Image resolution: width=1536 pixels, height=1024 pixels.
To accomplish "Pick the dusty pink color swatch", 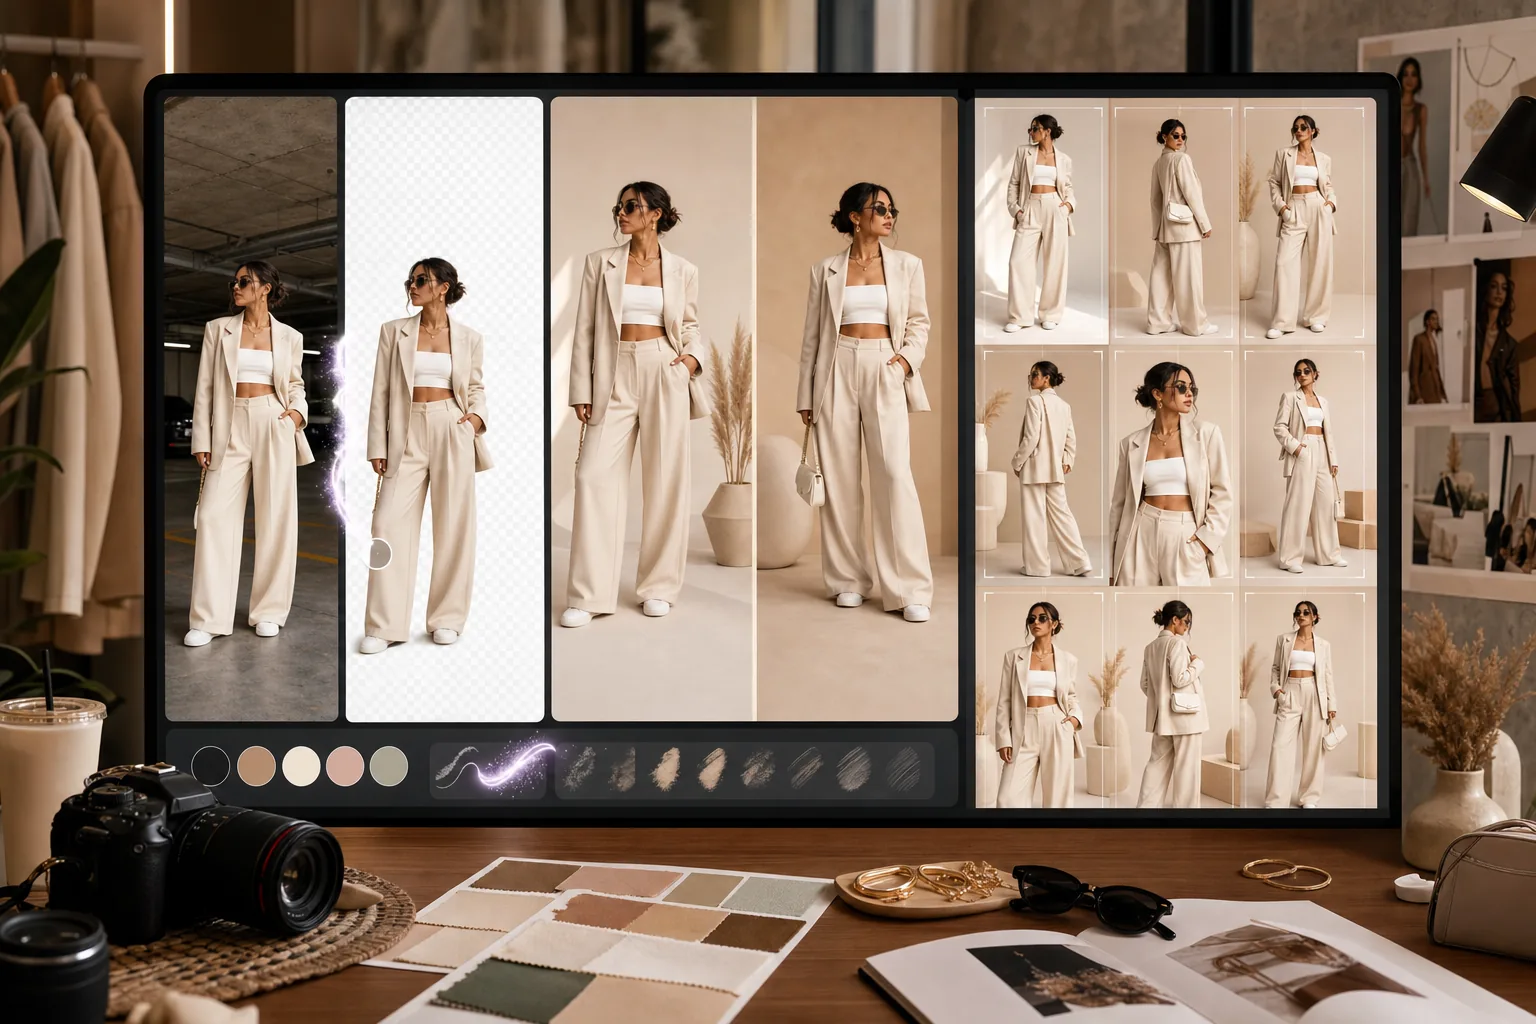I will tap(345, 767).
